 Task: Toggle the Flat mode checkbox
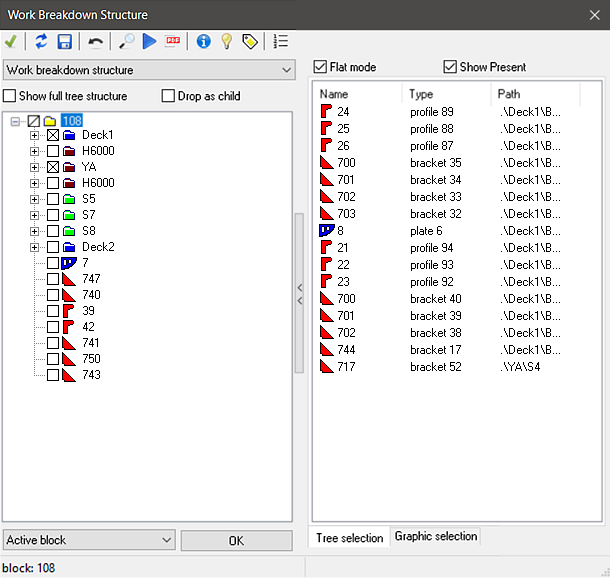[320, 67]
